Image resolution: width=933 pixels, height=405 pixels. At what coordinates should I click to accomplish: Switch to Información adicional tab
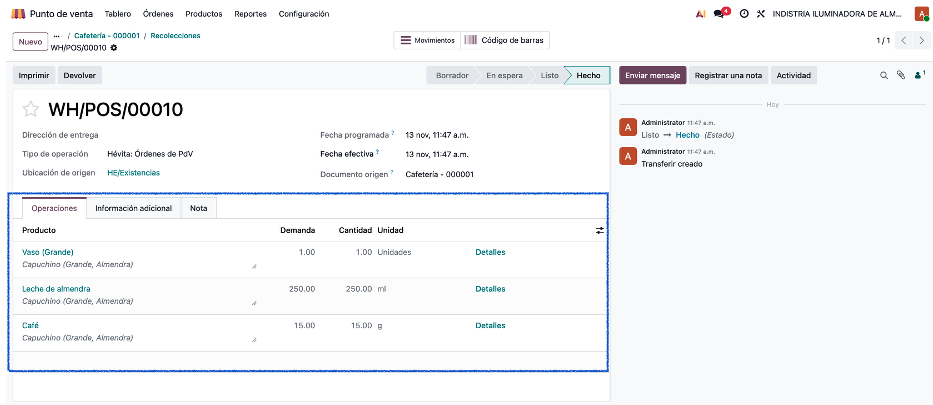tap(133, 208)
